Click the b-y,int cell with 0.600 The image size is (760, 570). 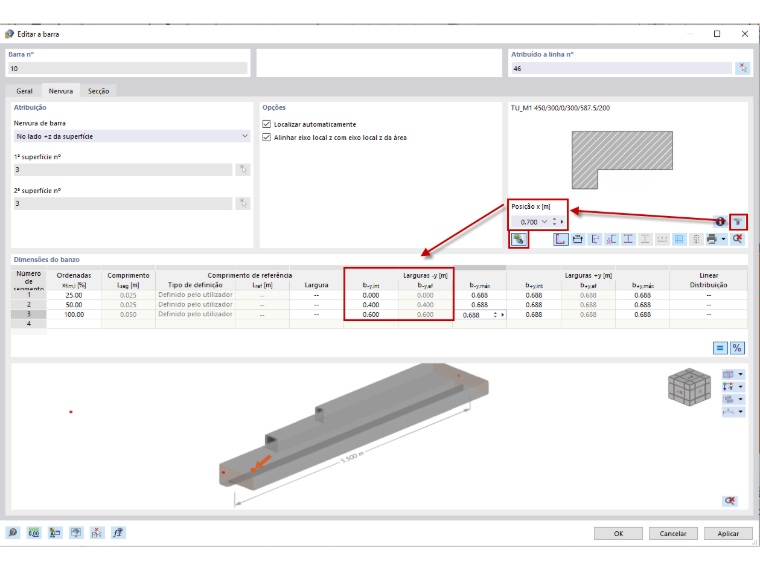click(371, 315)
